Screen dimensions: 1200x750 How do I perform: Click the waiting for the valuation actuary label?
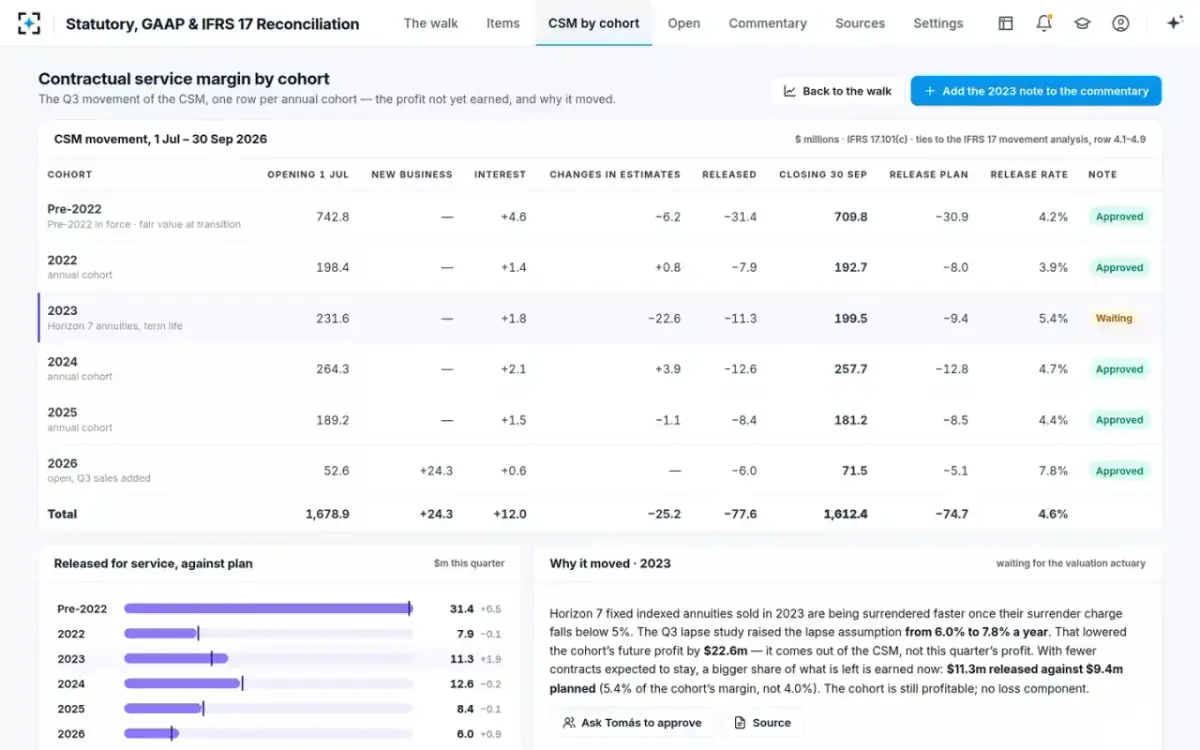pyautogui.click(x=1070, y=564)
